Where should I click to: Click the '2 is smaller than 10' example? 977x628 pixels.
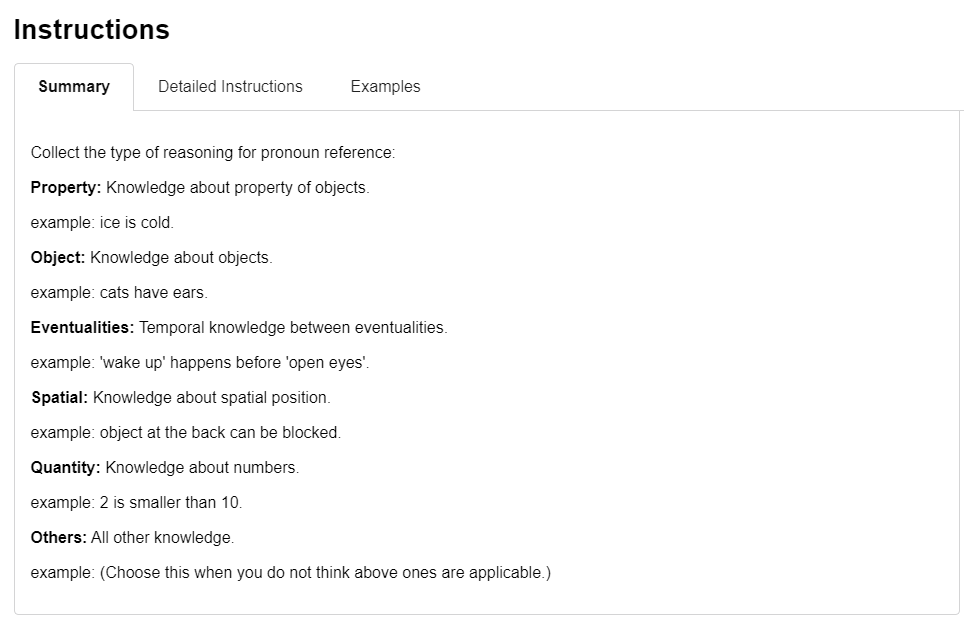pyautogui.click(x=136, y=502)
